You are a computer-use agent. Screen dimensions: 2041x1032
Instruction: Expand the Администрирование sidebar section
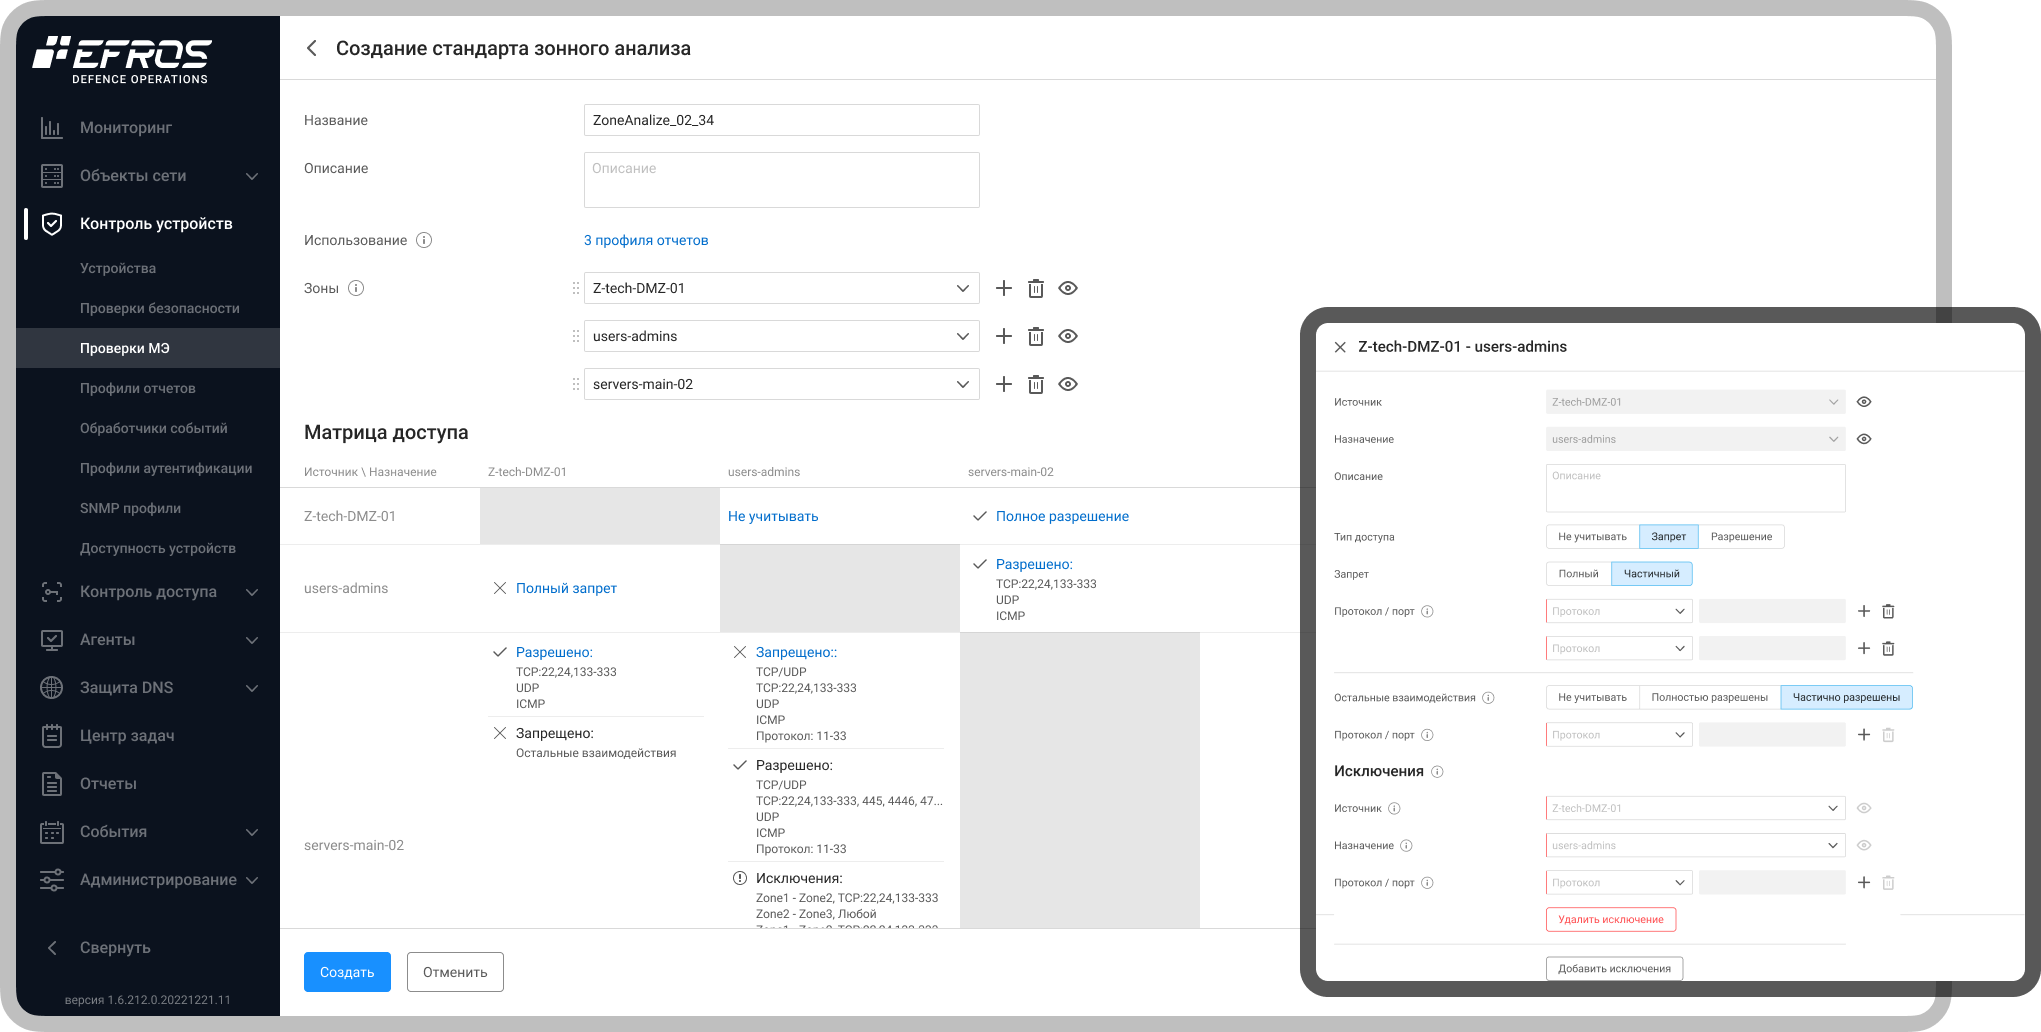(252, 880)
